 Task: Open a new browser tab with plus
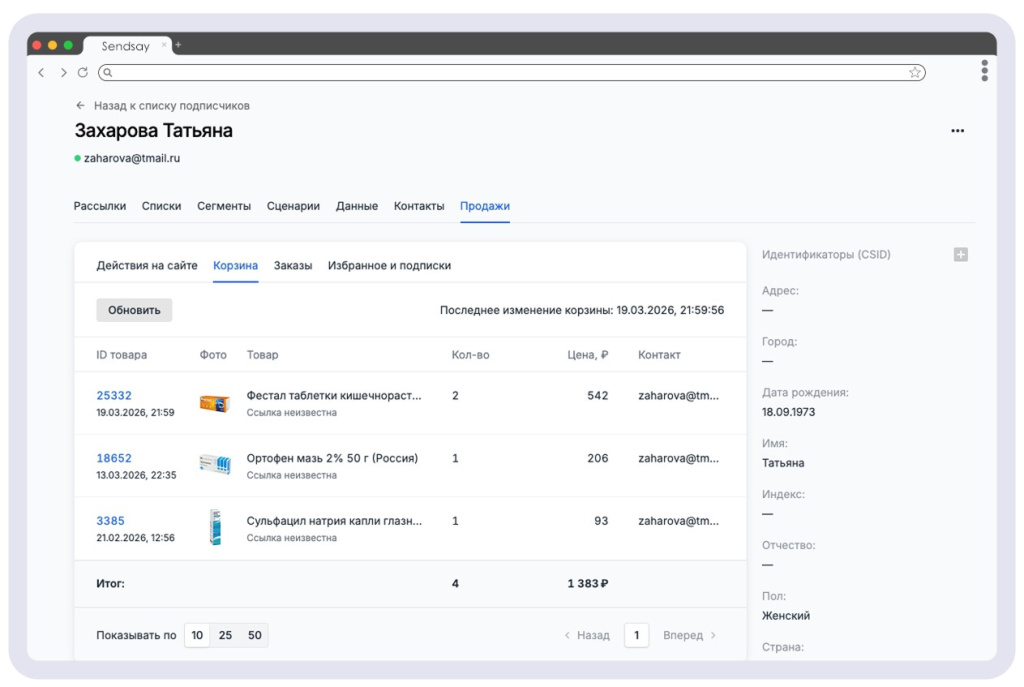pos(178,45)
